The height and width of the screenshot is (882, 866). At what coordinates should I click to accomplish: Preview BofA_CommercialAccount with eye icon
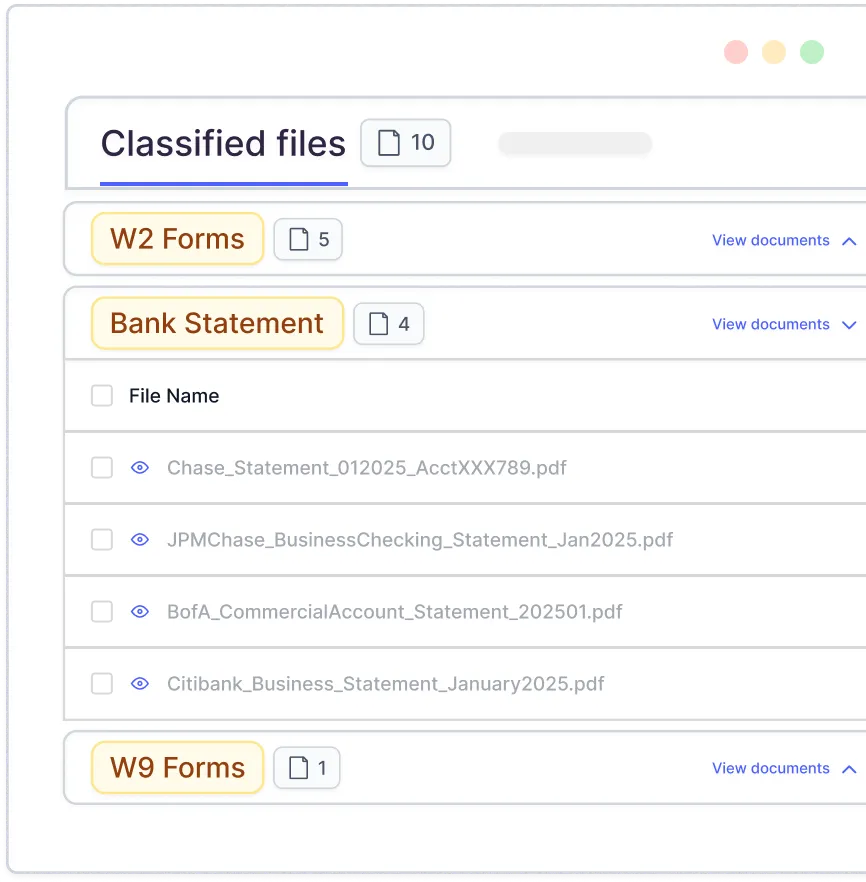coord(140,611)
